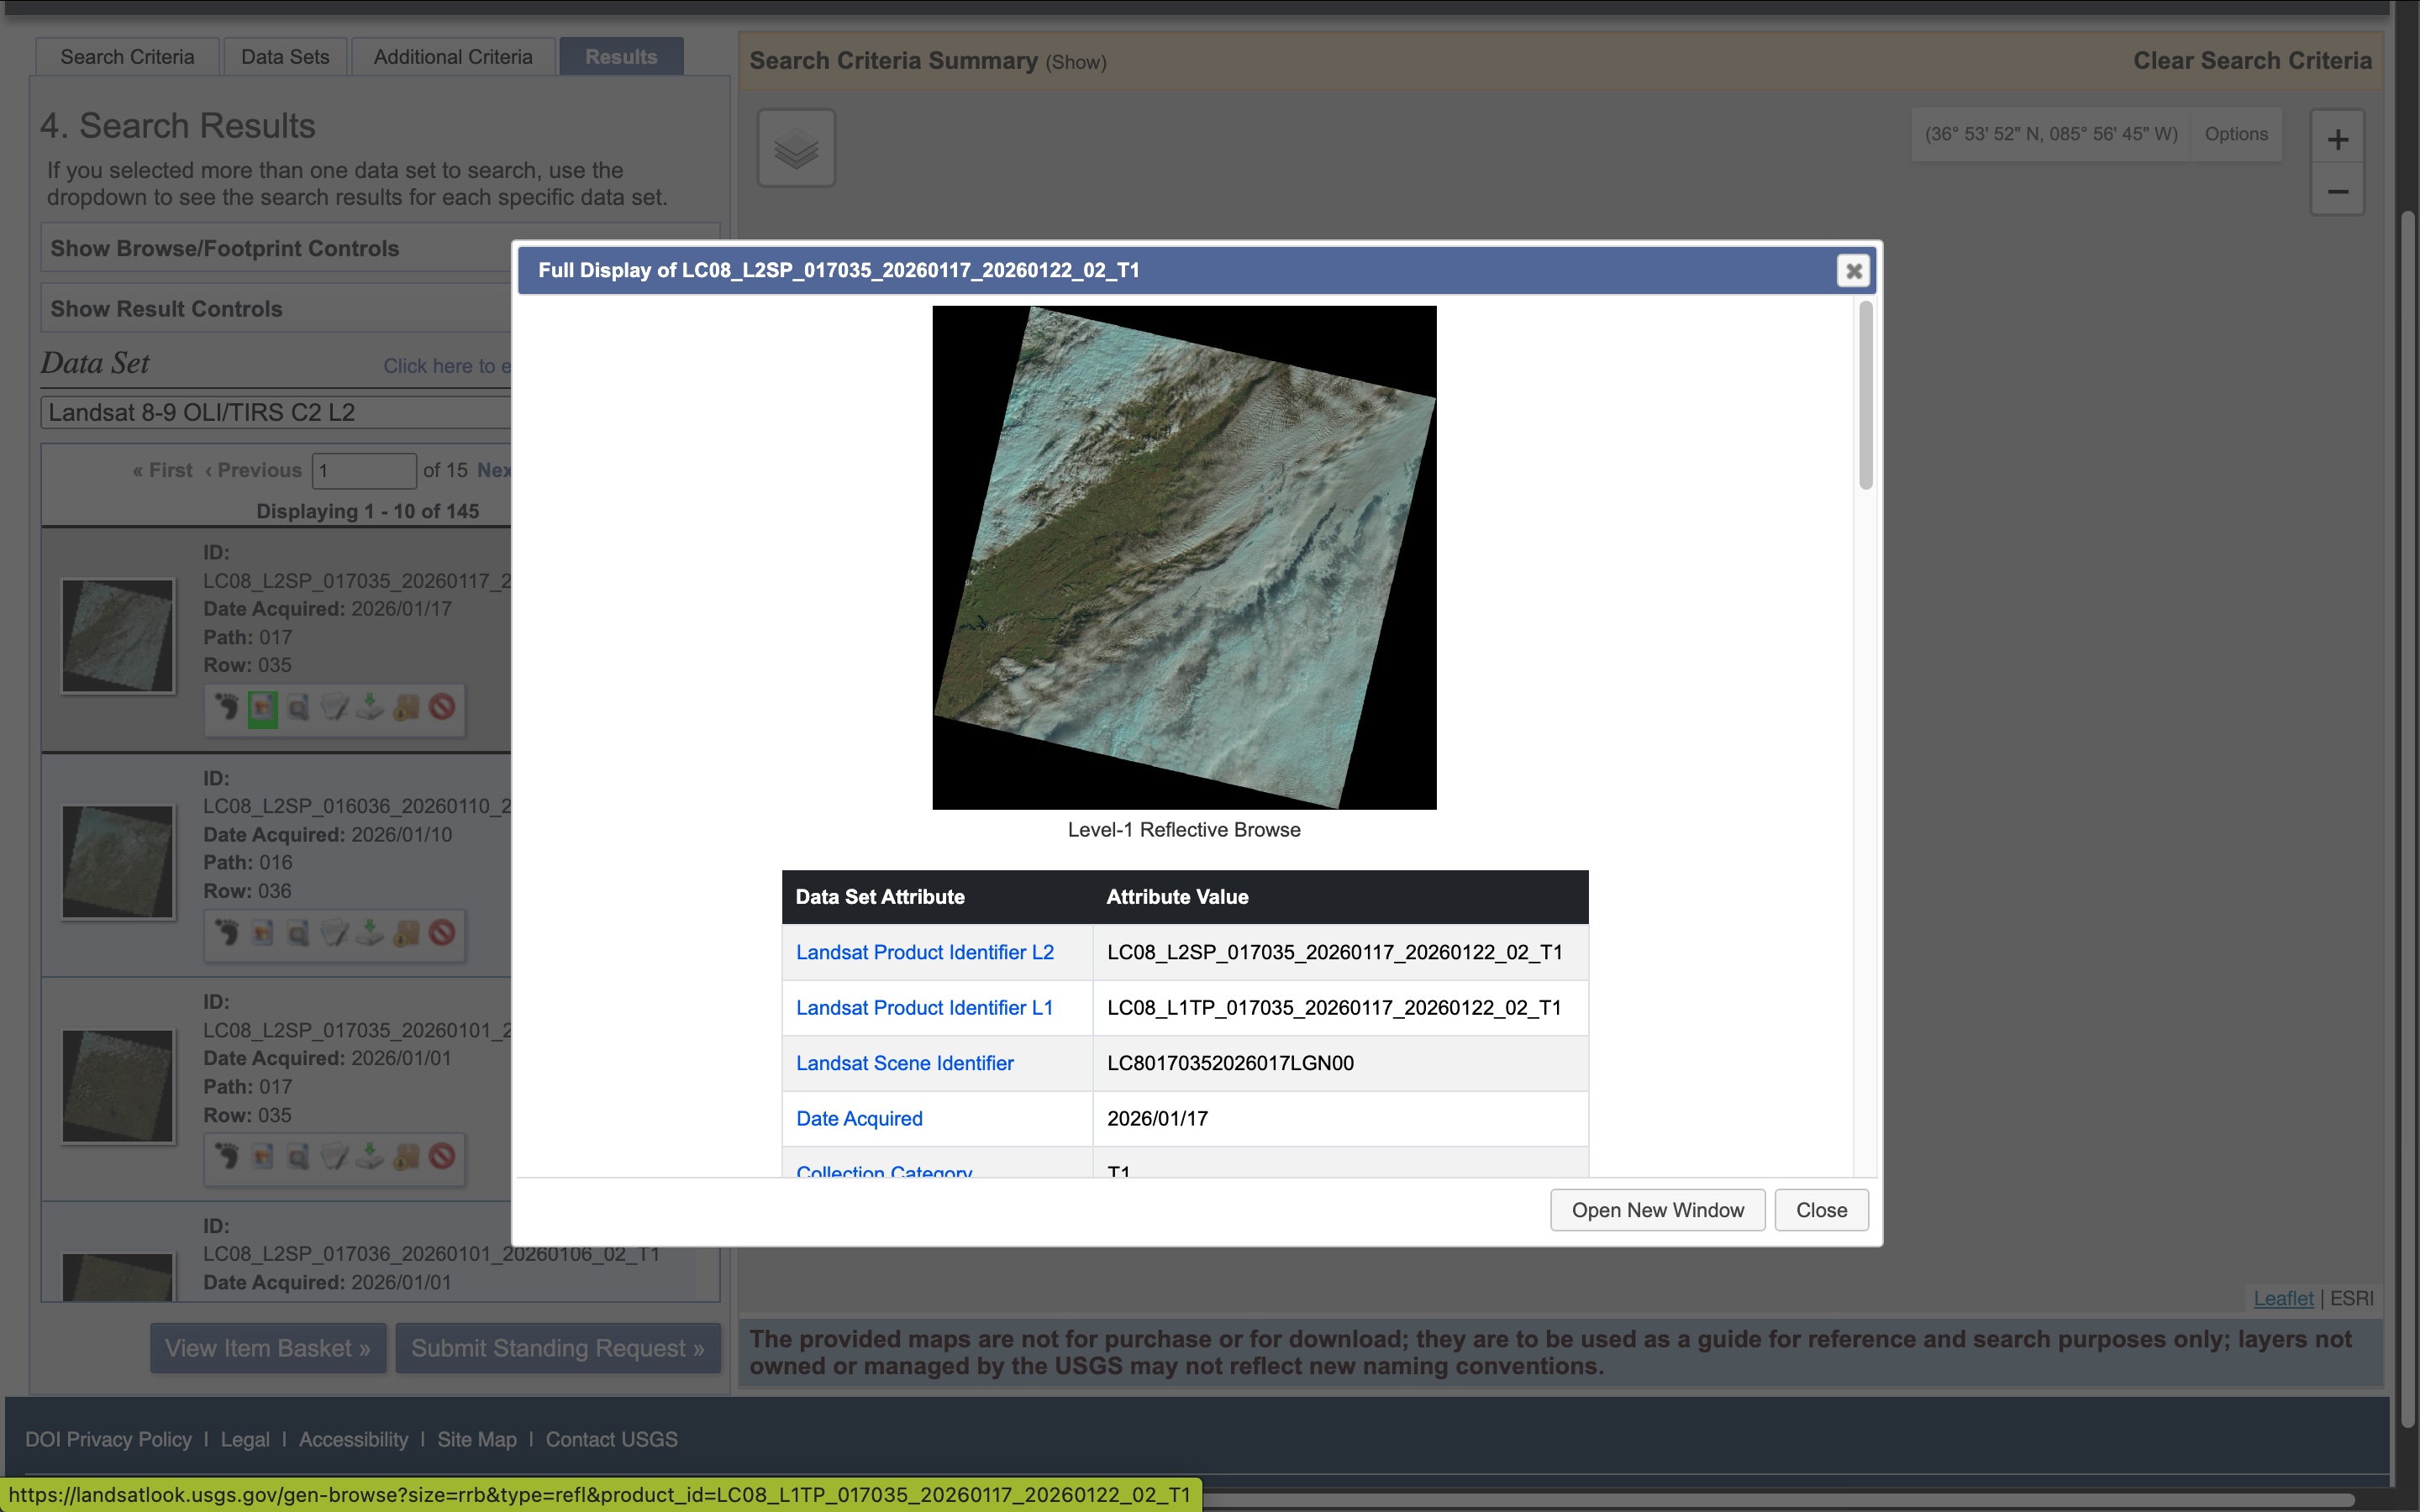The width and height of the screenshot is (2420, 1512).
Task: Click Open New Window button
Action: [x=1657, y=1210]
